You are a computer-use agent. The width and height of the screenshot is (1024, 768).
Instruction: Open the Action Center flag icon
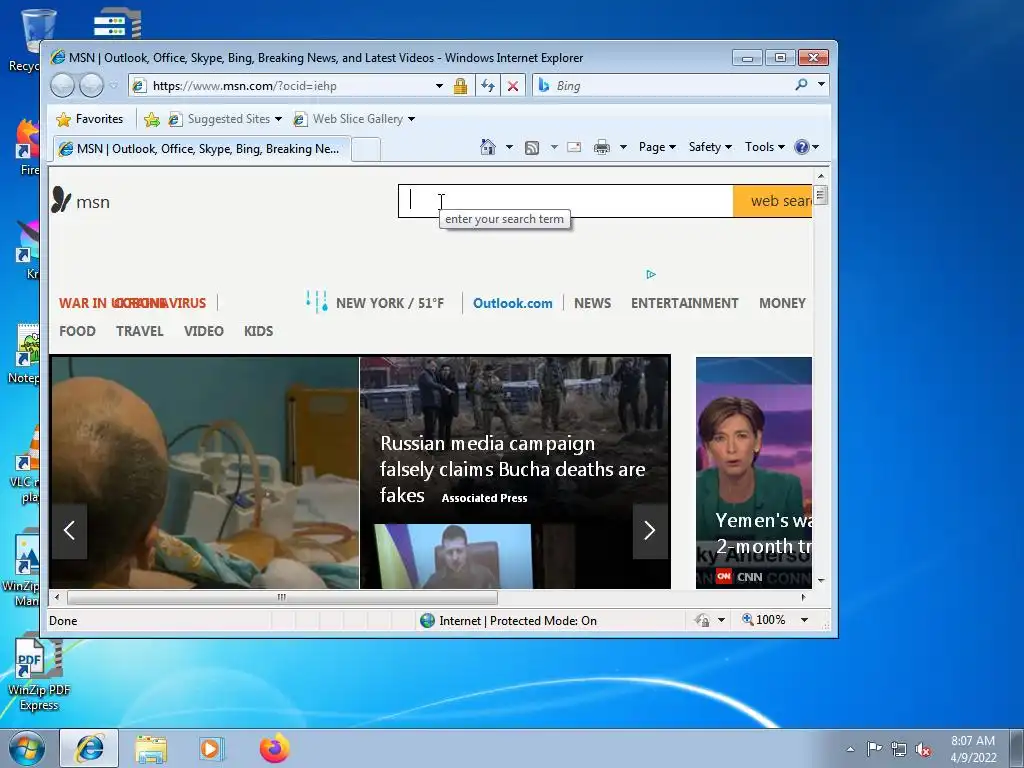point(874,749)
